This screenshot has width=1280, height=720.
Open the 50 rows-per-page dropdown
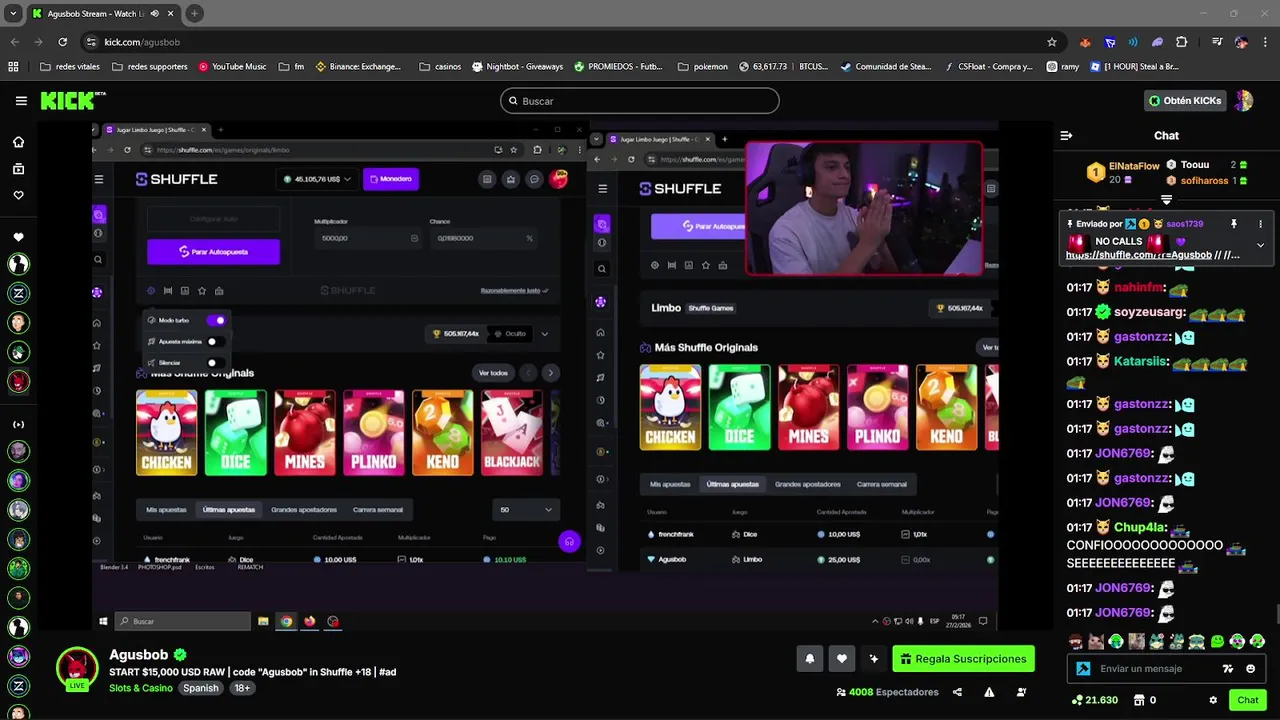point(525,510)
